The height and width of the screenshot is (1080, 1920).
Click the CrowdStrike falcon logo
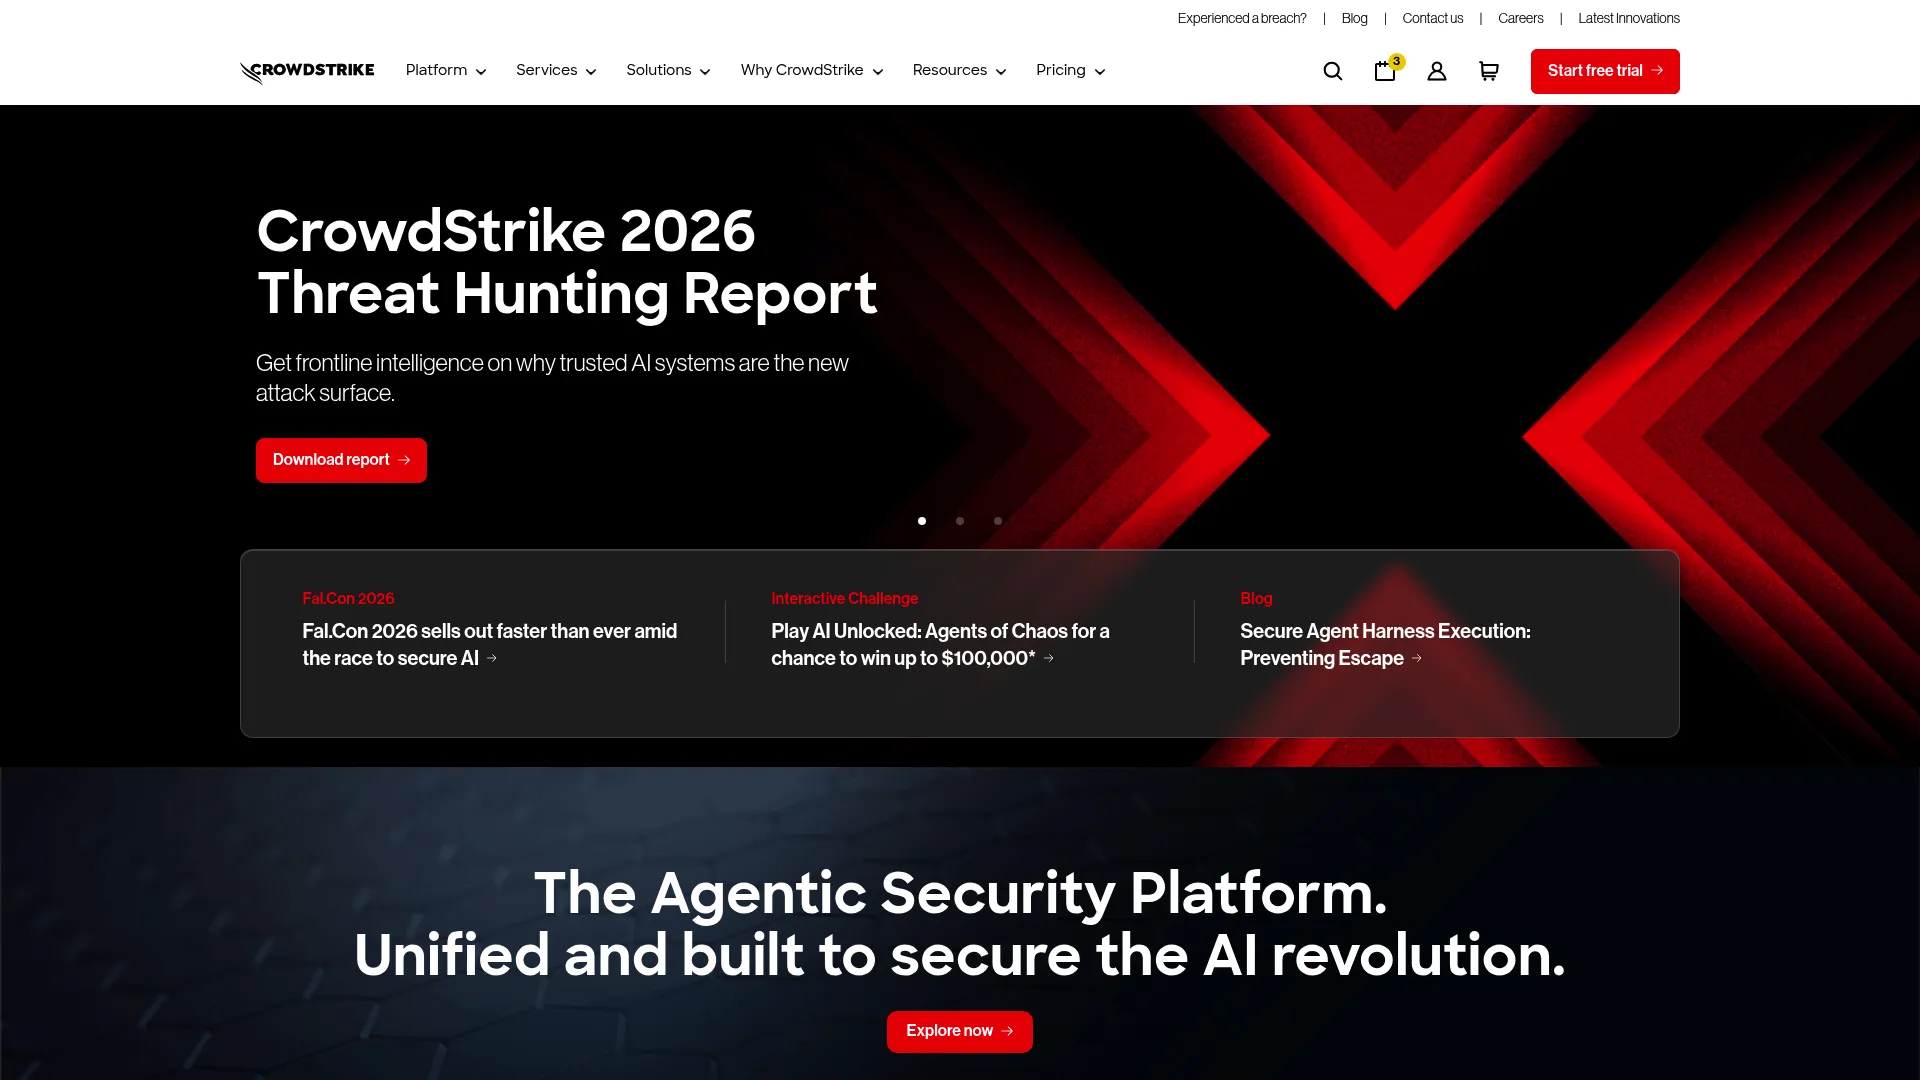click(x=307, y=71)
